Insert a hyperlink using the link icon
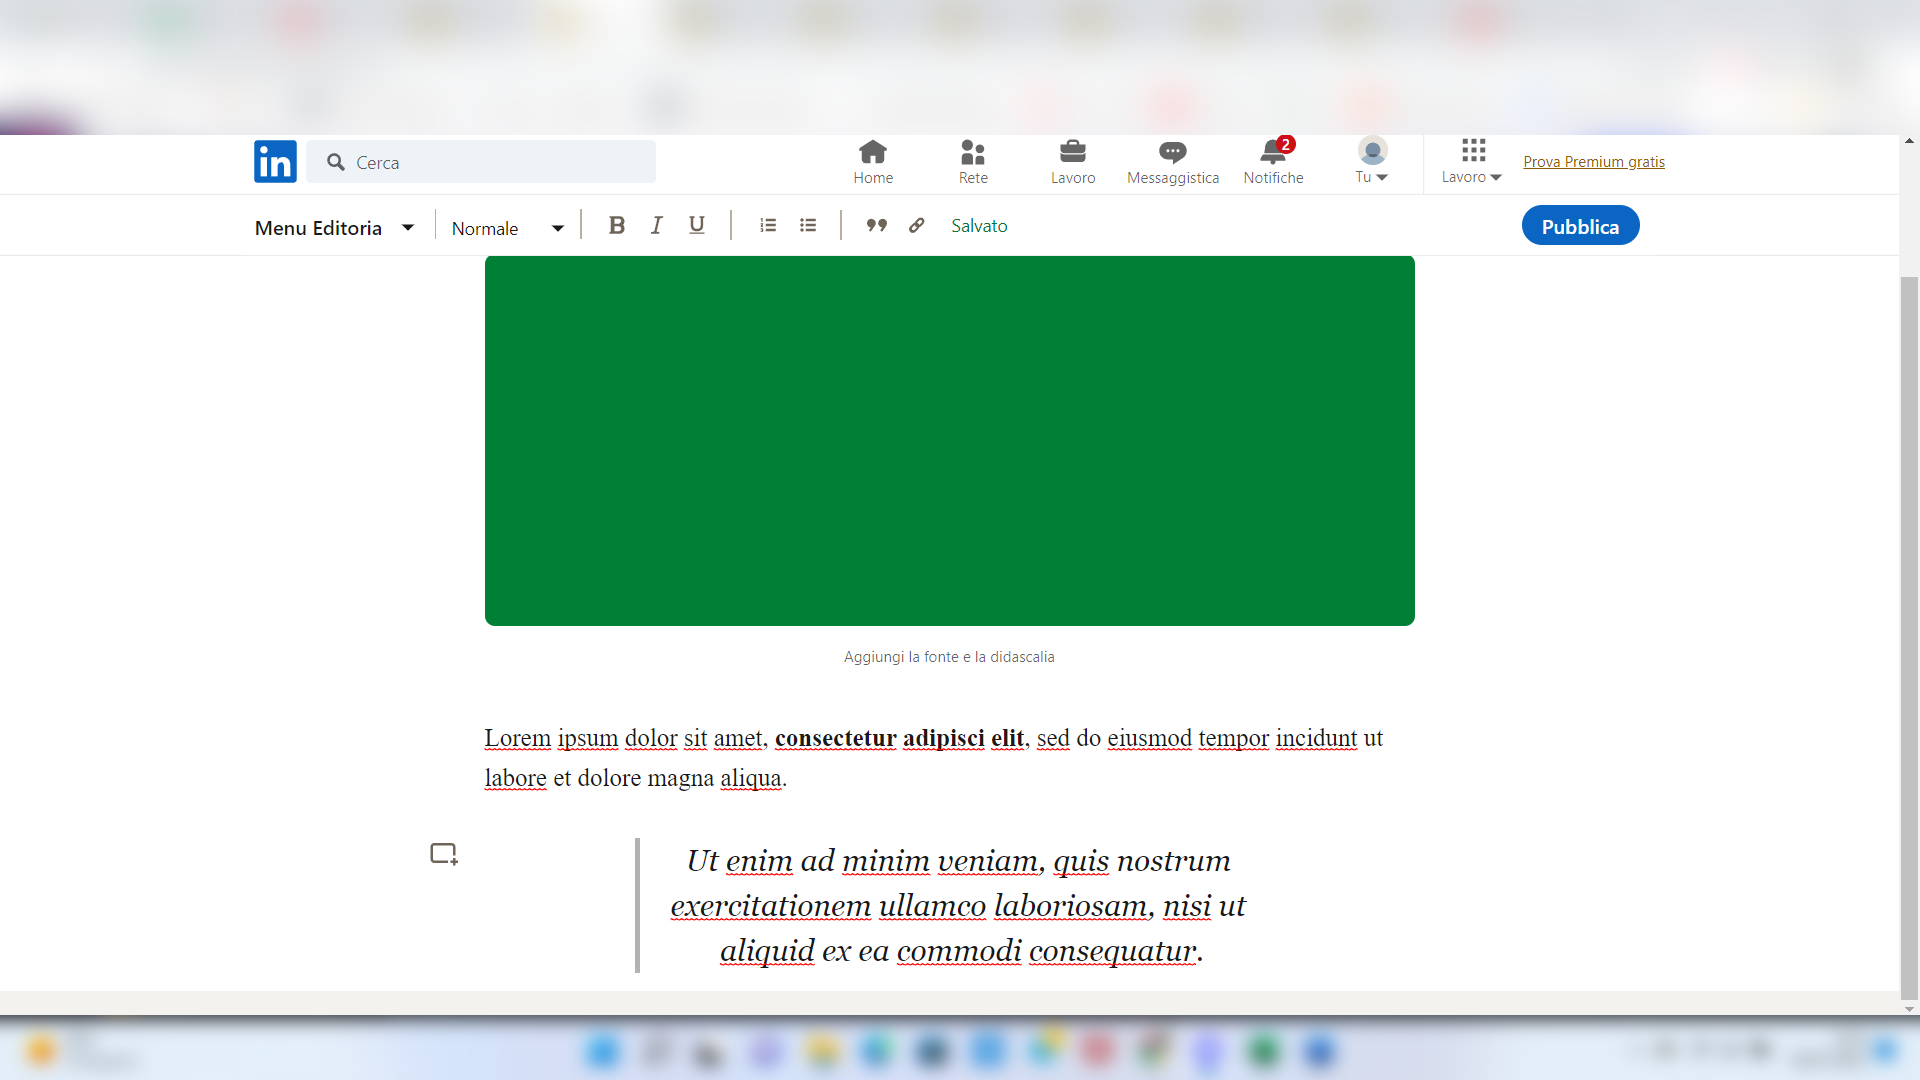 click(915, 225)
